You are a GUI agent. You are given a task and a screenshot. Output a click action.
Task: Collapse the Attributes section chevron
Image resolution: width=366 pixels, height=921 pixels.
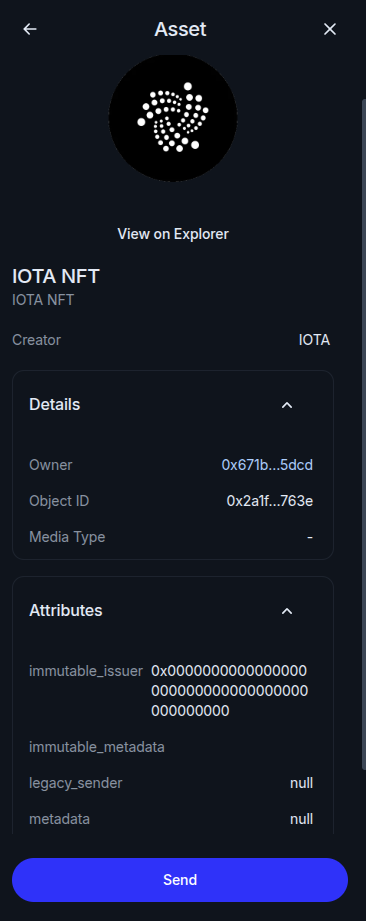point(287,611)
